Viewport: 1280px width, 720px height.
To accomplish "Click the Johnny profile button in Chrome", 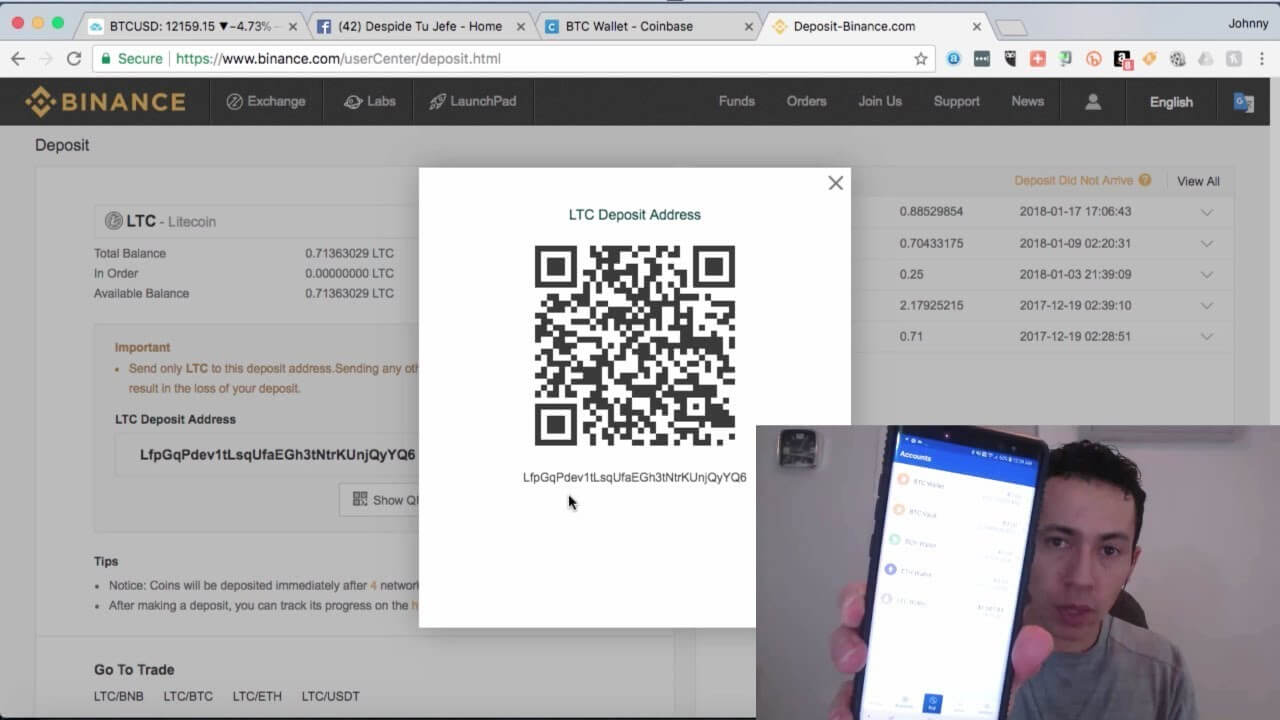I will tap(1248, 23).
